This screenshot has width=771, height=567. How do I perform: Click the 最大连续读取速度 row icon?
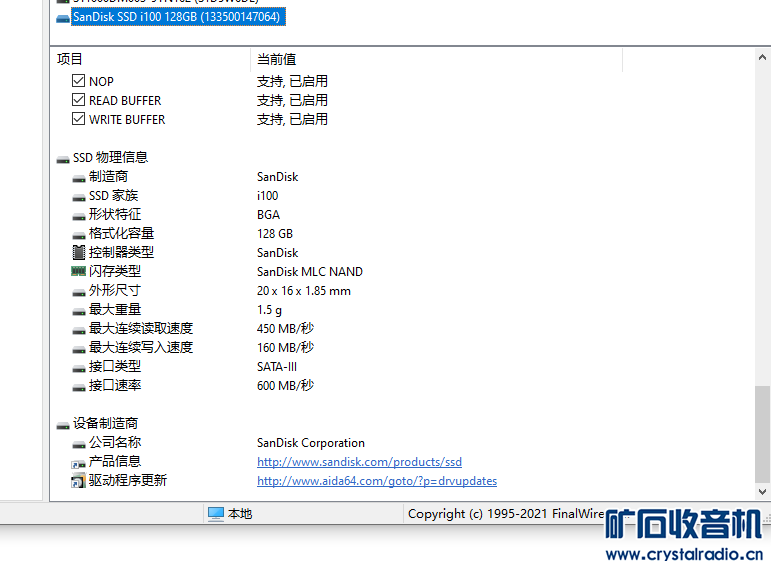coord(79,330)
